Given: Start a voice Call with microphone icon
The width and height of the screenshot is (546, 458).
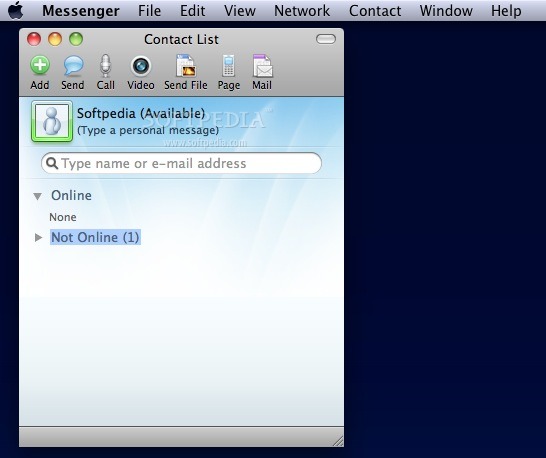Looking at the screenshot, I should click(x=105, y=66).
